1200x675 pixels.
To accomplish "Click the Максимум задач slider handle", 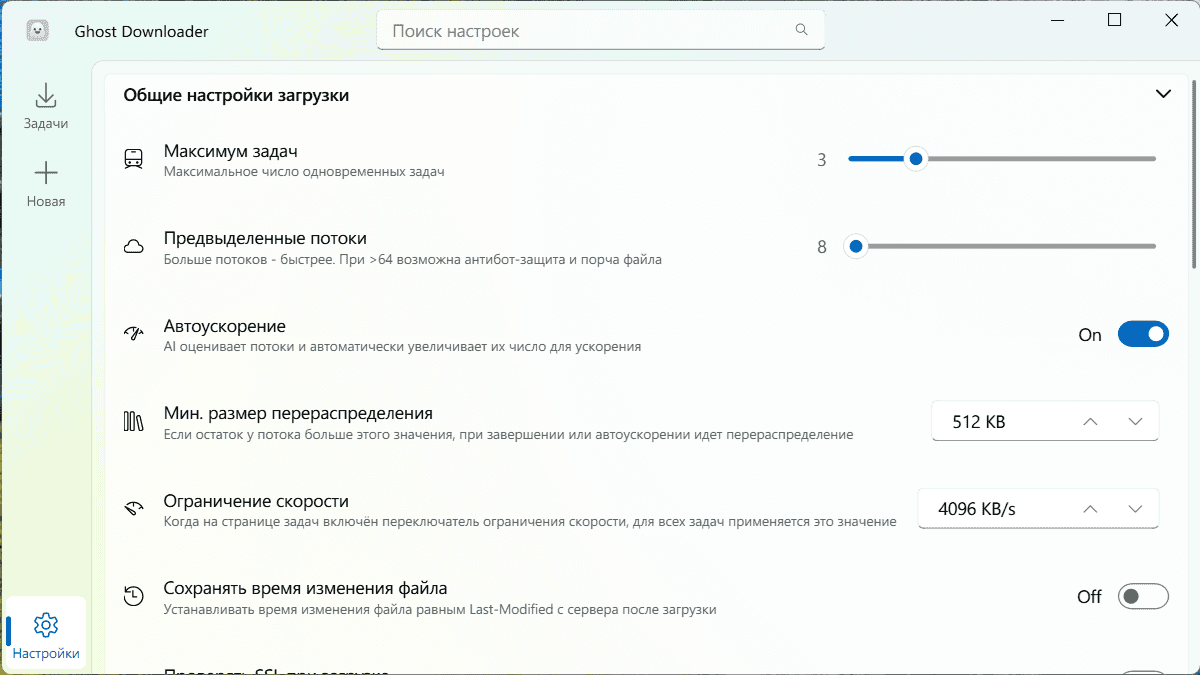I will (x=915, y=159).
